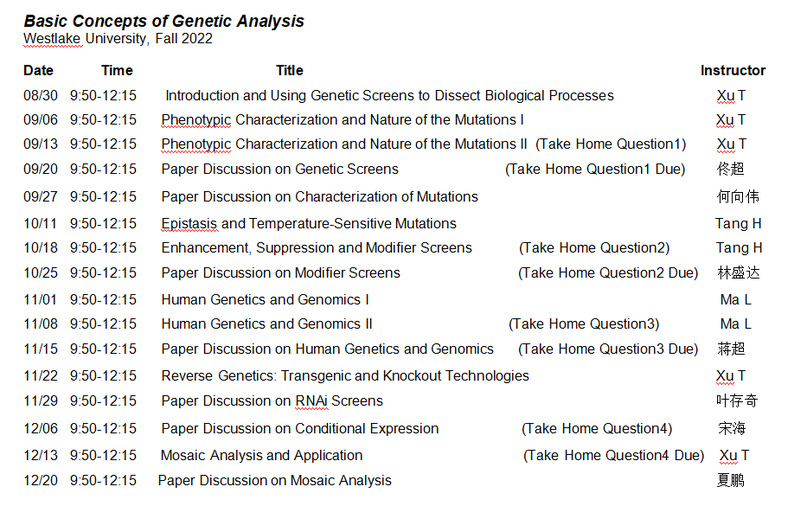
Task: Click instructor "Ma L" on the 11/08 row
Action: click(736, 324)
